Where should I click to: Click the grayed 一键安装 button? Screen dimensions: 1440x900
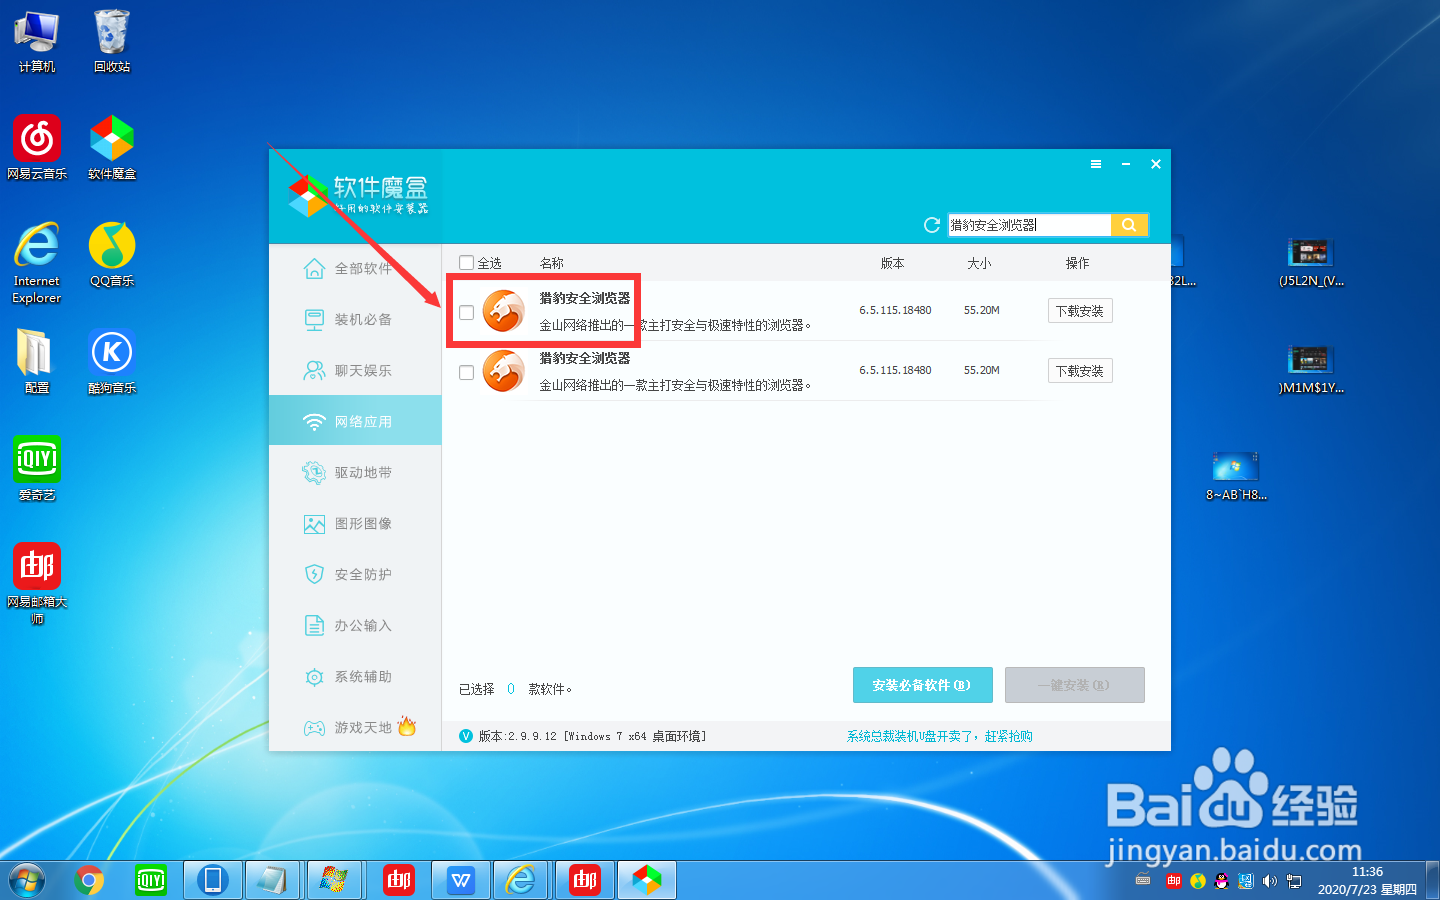tap(1074, 685)
